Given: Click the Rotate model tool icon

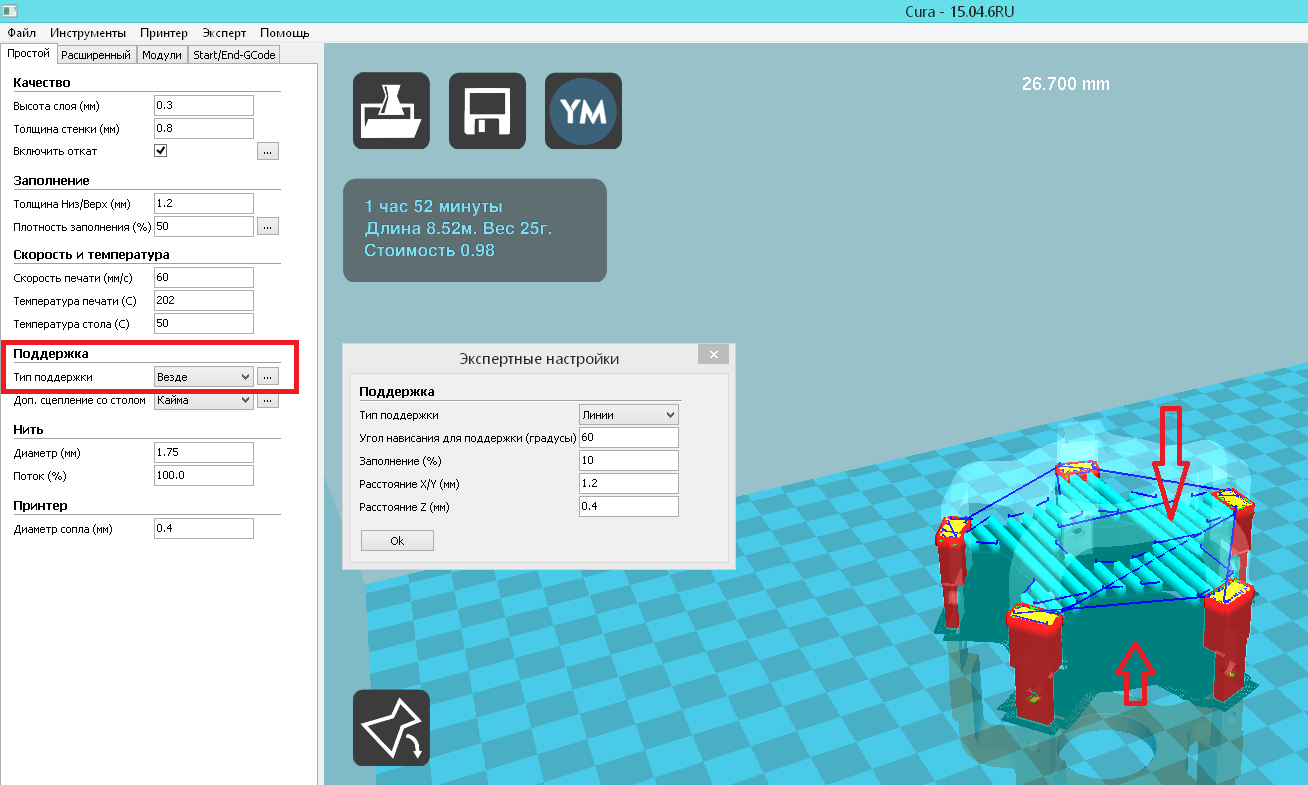Looking at the screenshot, I should (391, 727).
